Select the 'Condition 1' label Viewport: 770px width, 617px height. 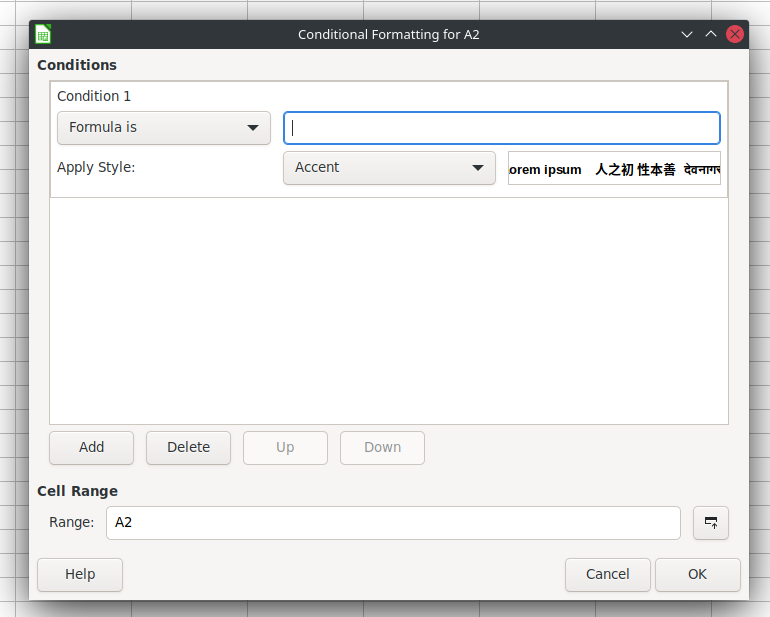94,96
